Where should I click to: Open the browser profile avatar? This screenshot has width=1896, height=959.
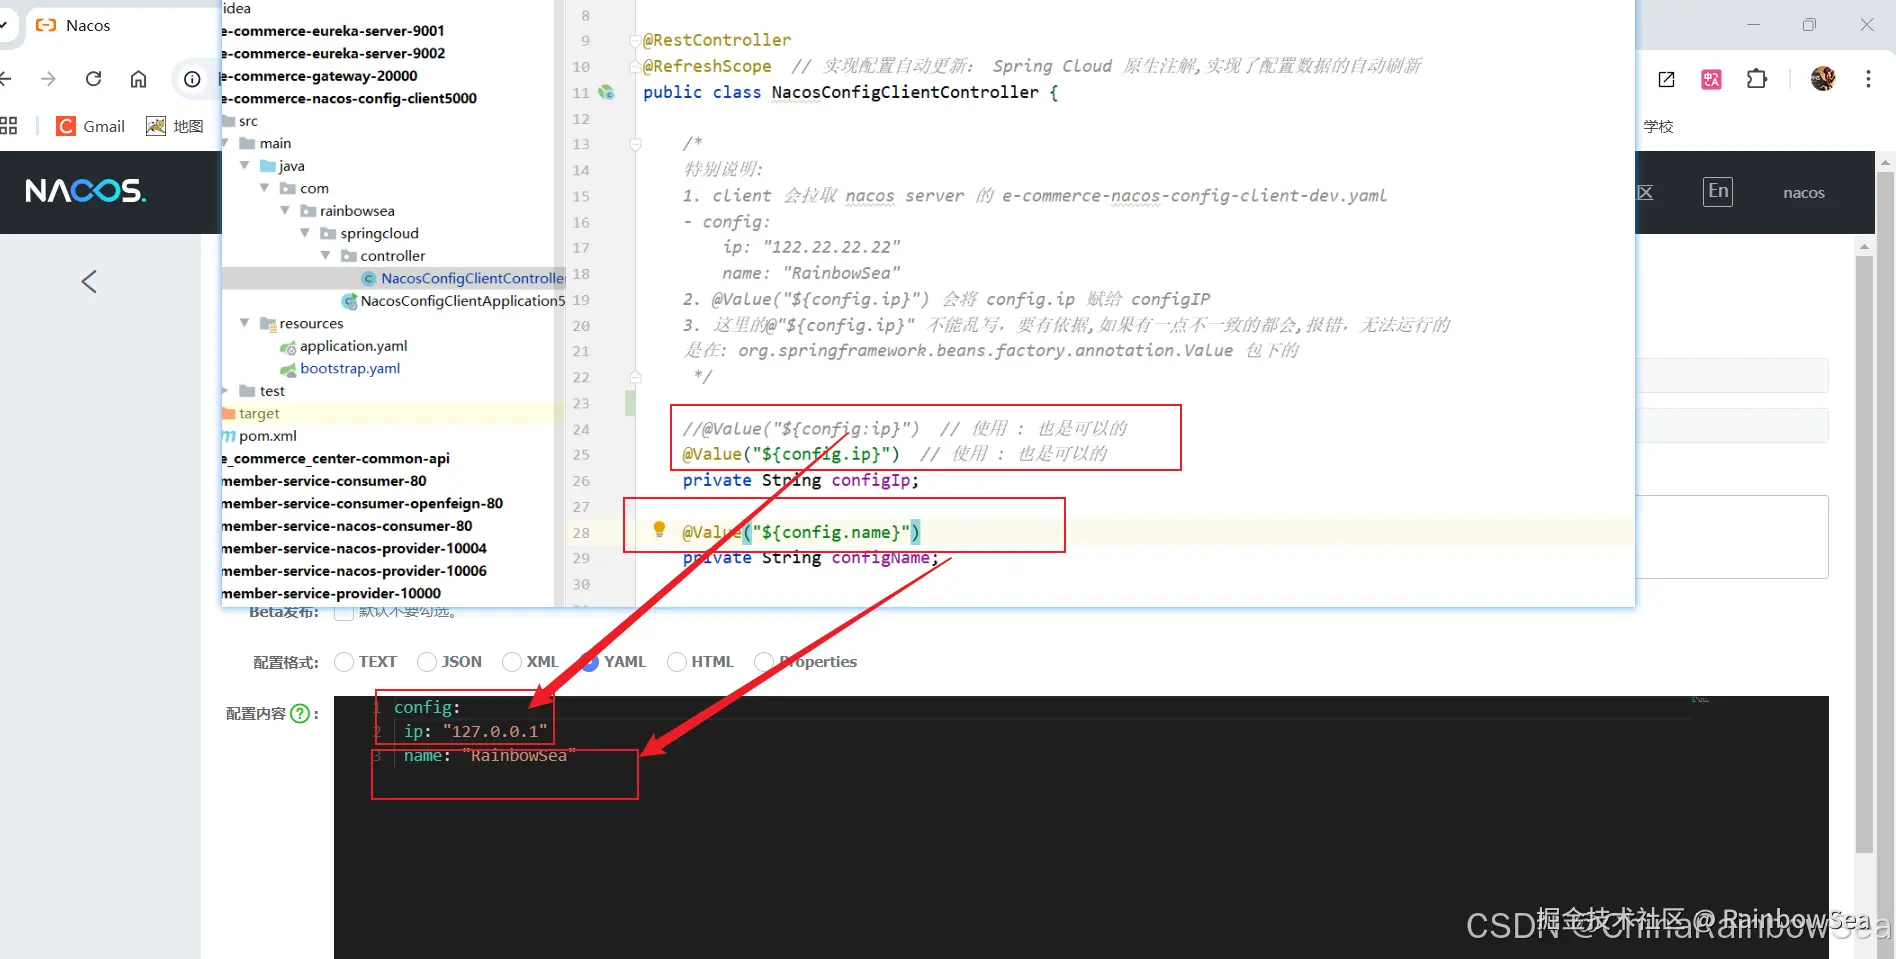(x=1823, y=79)
